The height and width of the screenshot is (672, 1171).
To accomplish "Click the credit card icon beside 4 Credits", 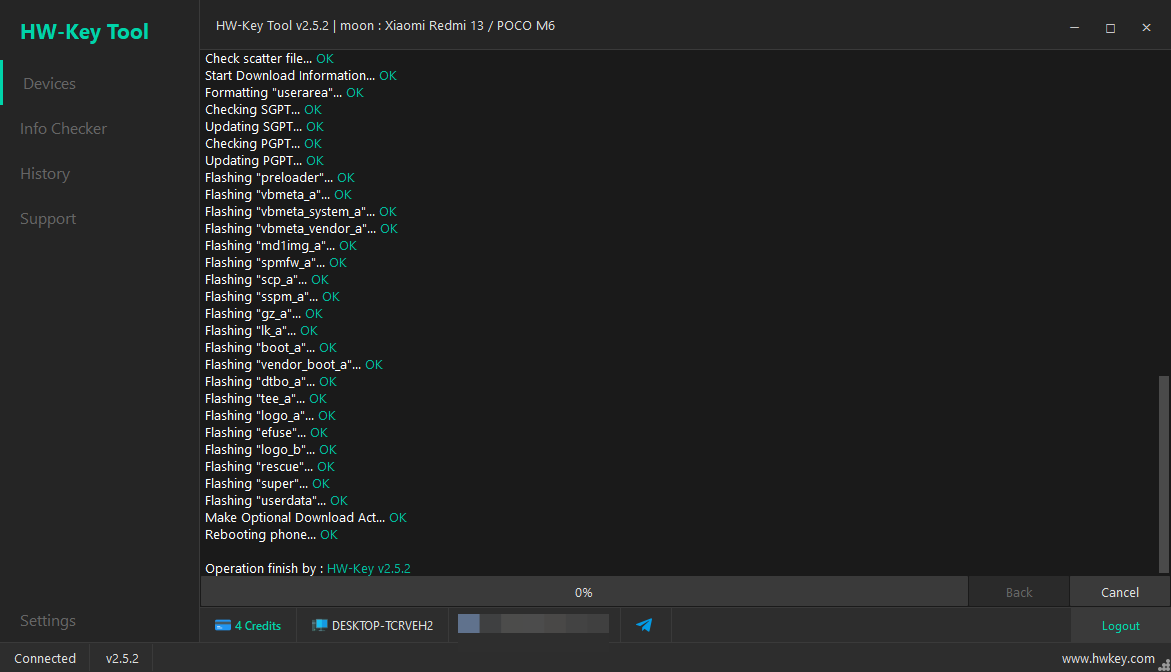I will point(223,626).
